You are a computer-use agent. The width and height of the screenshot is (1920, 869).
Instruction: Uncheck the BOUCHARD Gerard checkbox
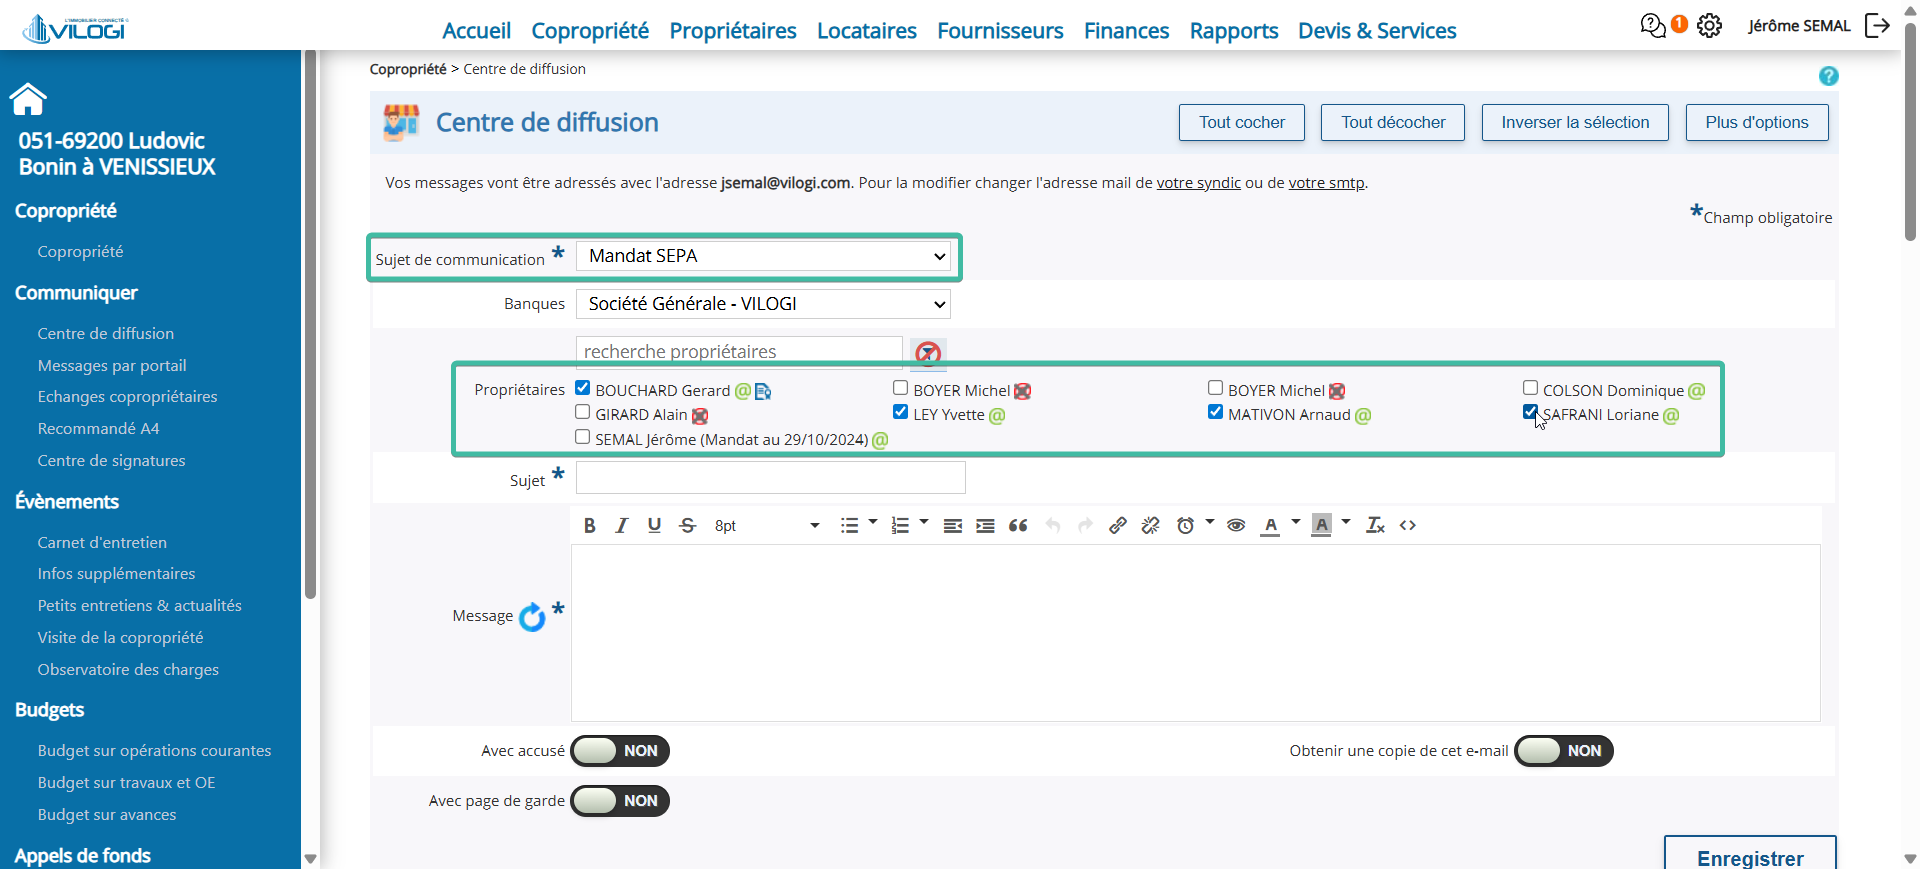tap(583, 388)
